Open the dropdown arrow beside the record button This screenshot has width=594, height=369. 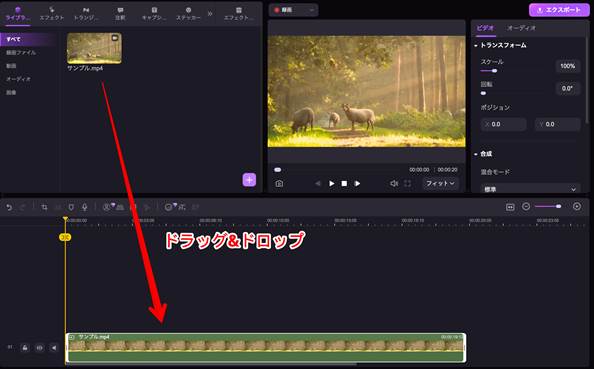click(x=312, y=10)
